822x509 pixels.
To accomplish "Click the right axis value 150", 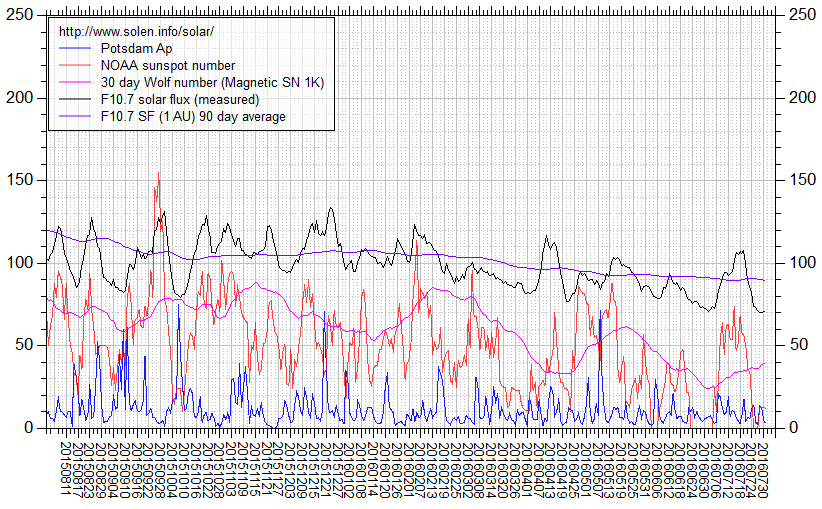I will (x=803, y=180).
